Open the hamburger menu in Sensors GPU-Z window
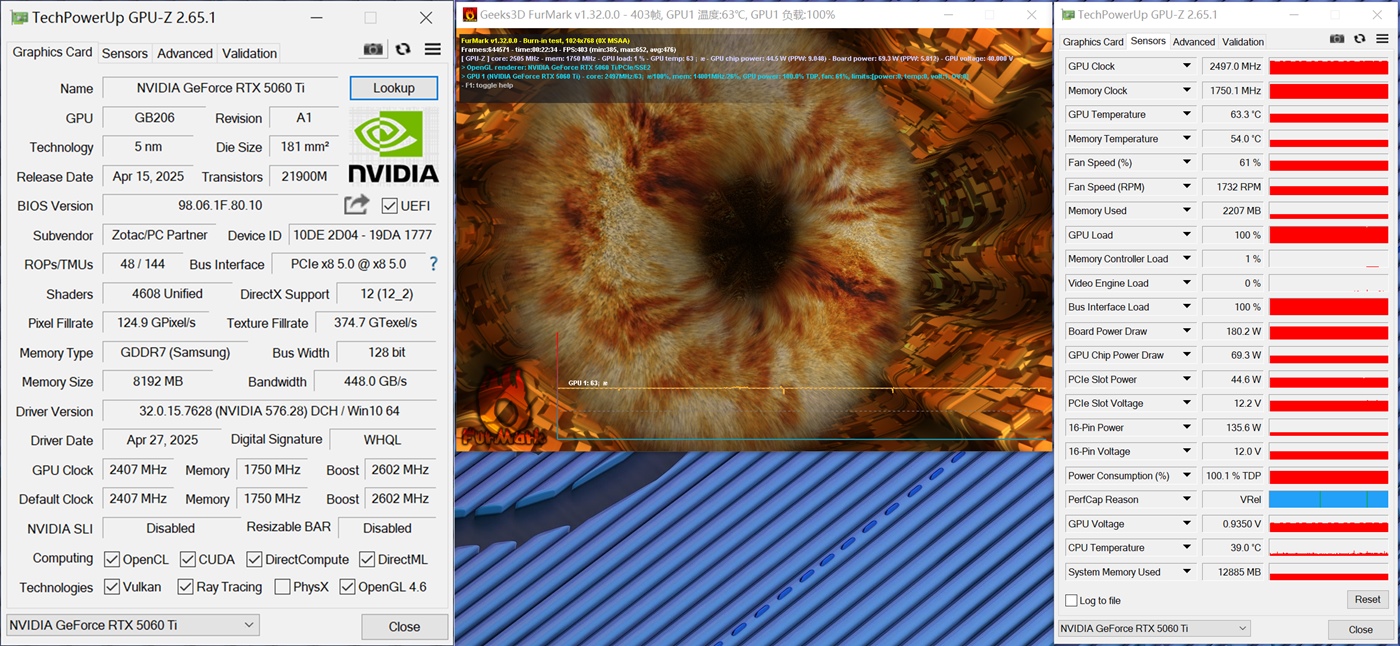 click(1382, 39)
